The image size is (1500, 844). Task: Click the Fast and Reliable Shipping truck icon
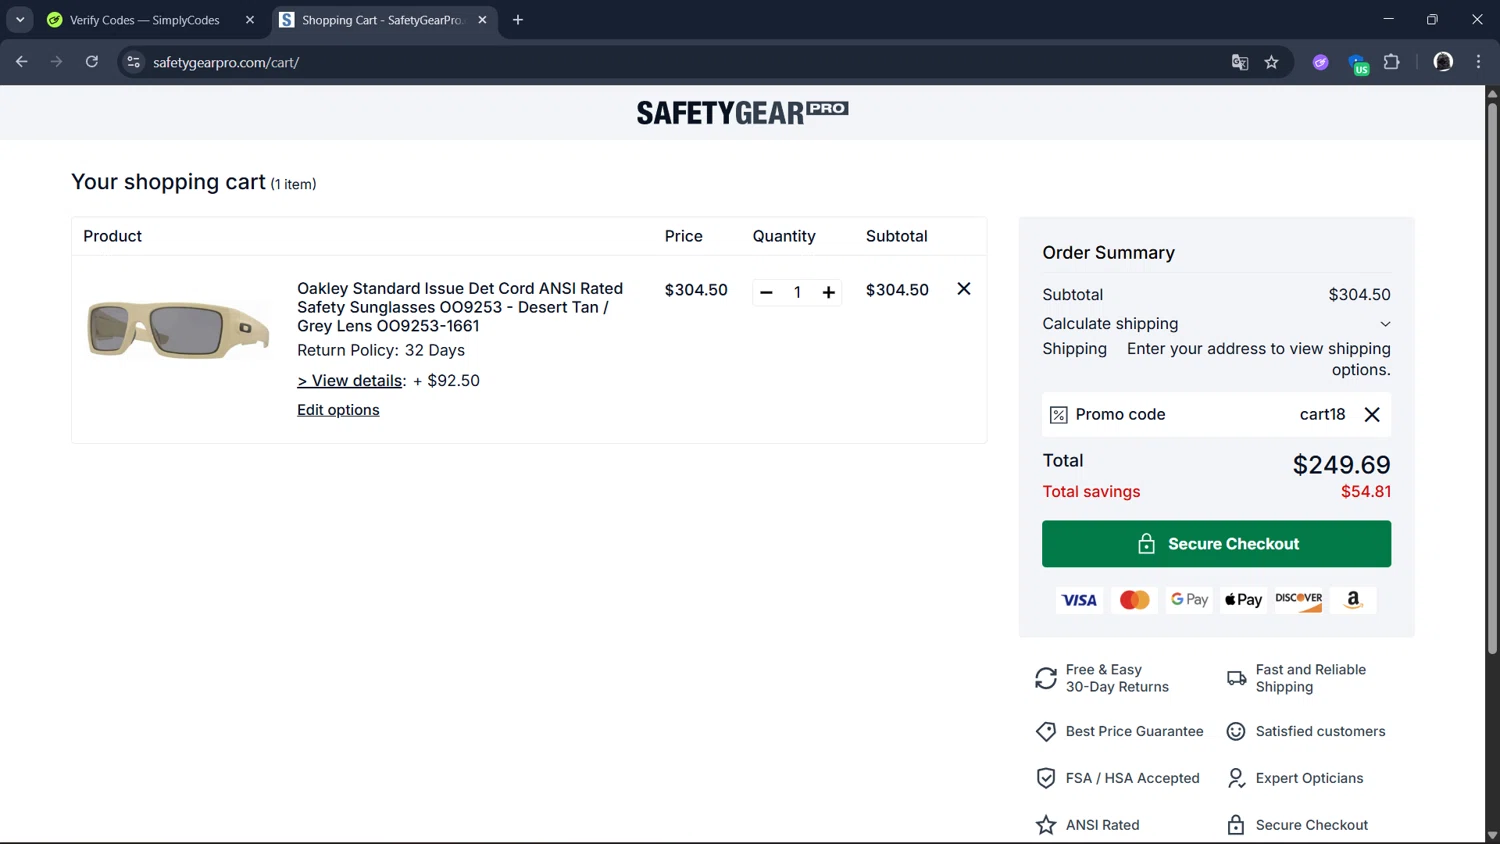tap(1236, 679)
